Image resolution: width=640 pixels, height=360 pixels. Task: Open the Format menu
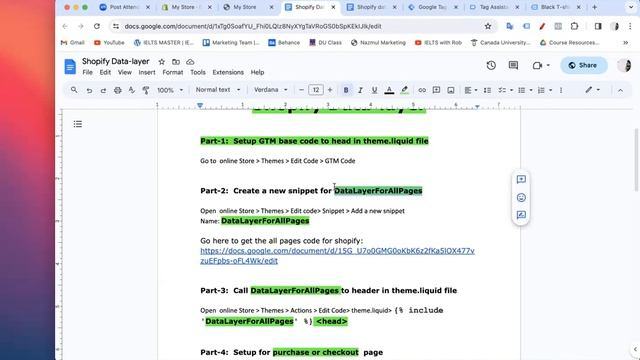point(173,72)
